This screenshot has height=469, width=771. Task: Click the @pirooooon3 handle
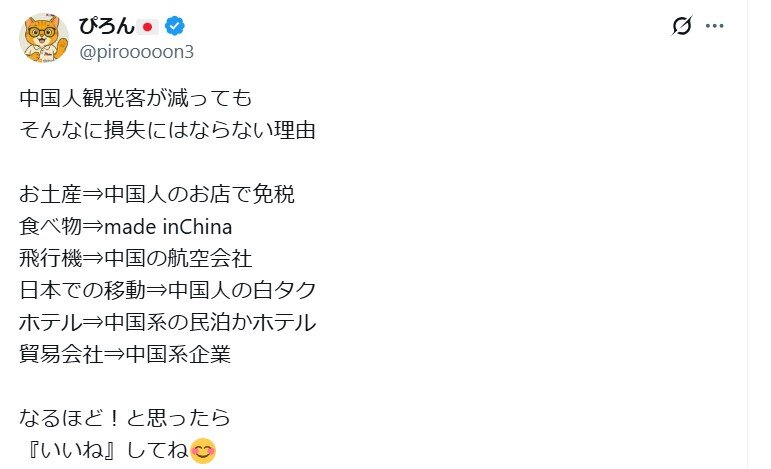click(x=137, y=51)
